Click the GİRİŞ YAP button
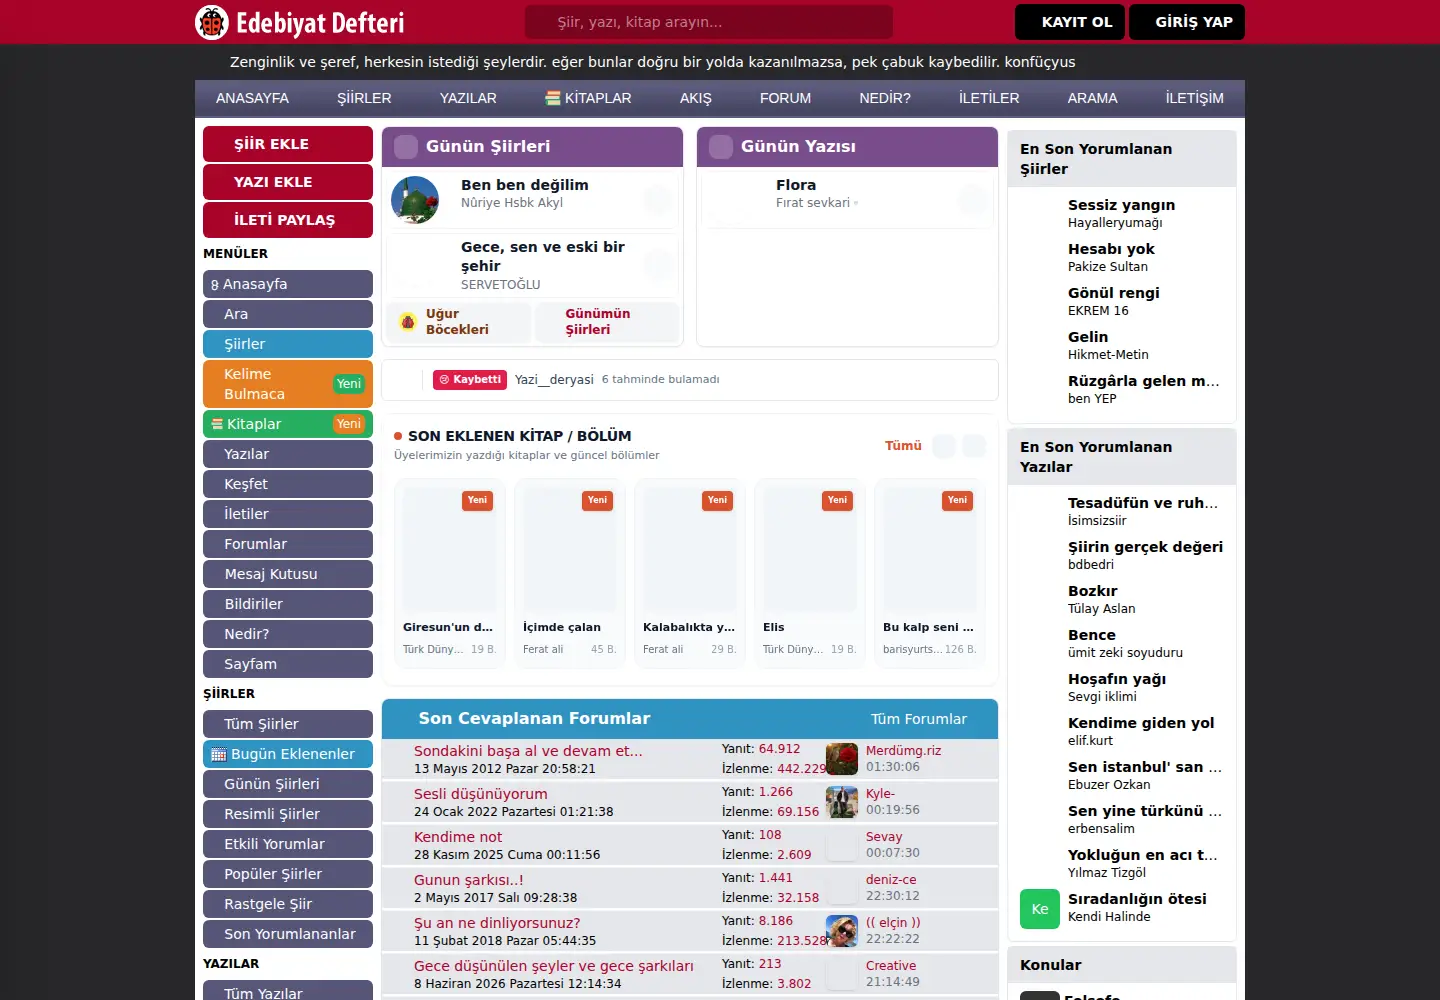Viewport: 1440px width, 1000px height. tap(1187, 22)
